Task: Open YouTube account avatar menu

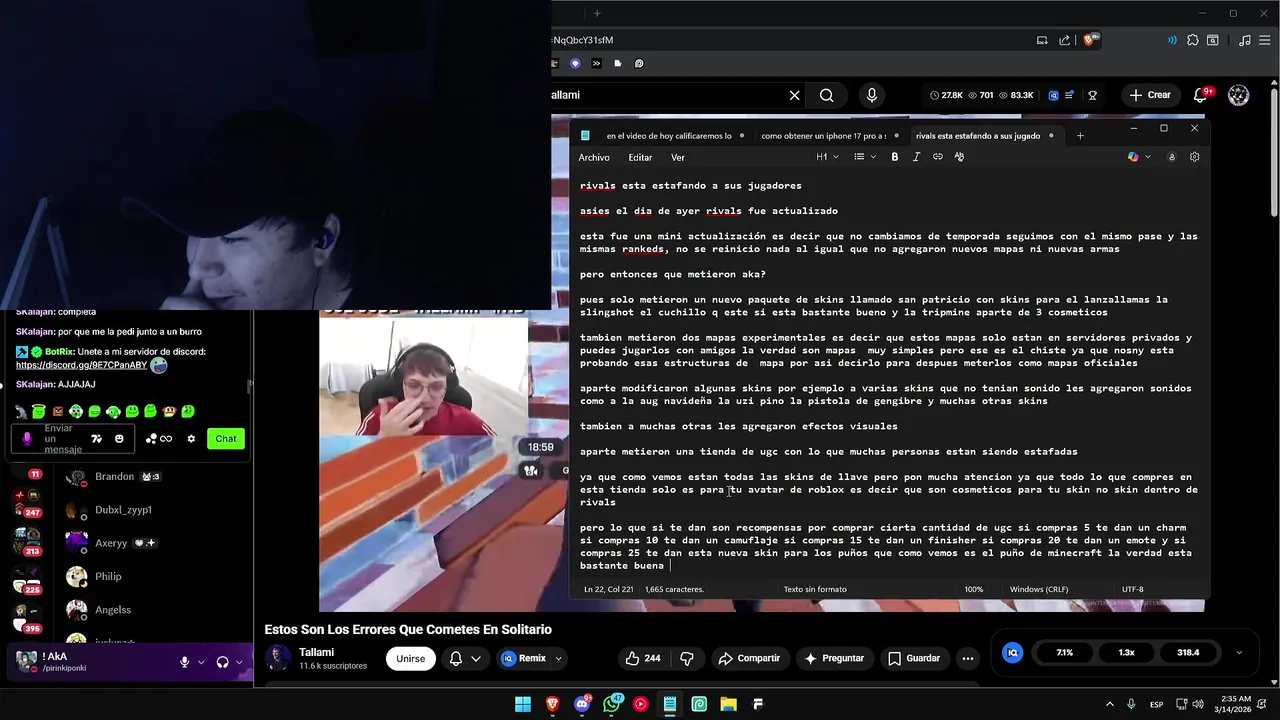Action: click(1238, 95)
